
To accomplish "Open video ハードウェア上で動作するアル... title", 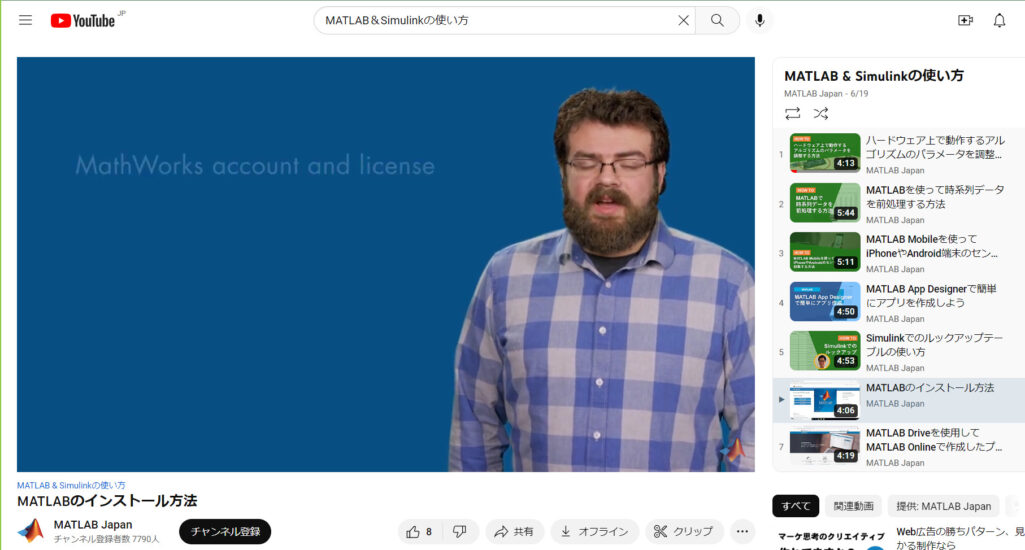I will pyautogui.click(x=935, y=147).
